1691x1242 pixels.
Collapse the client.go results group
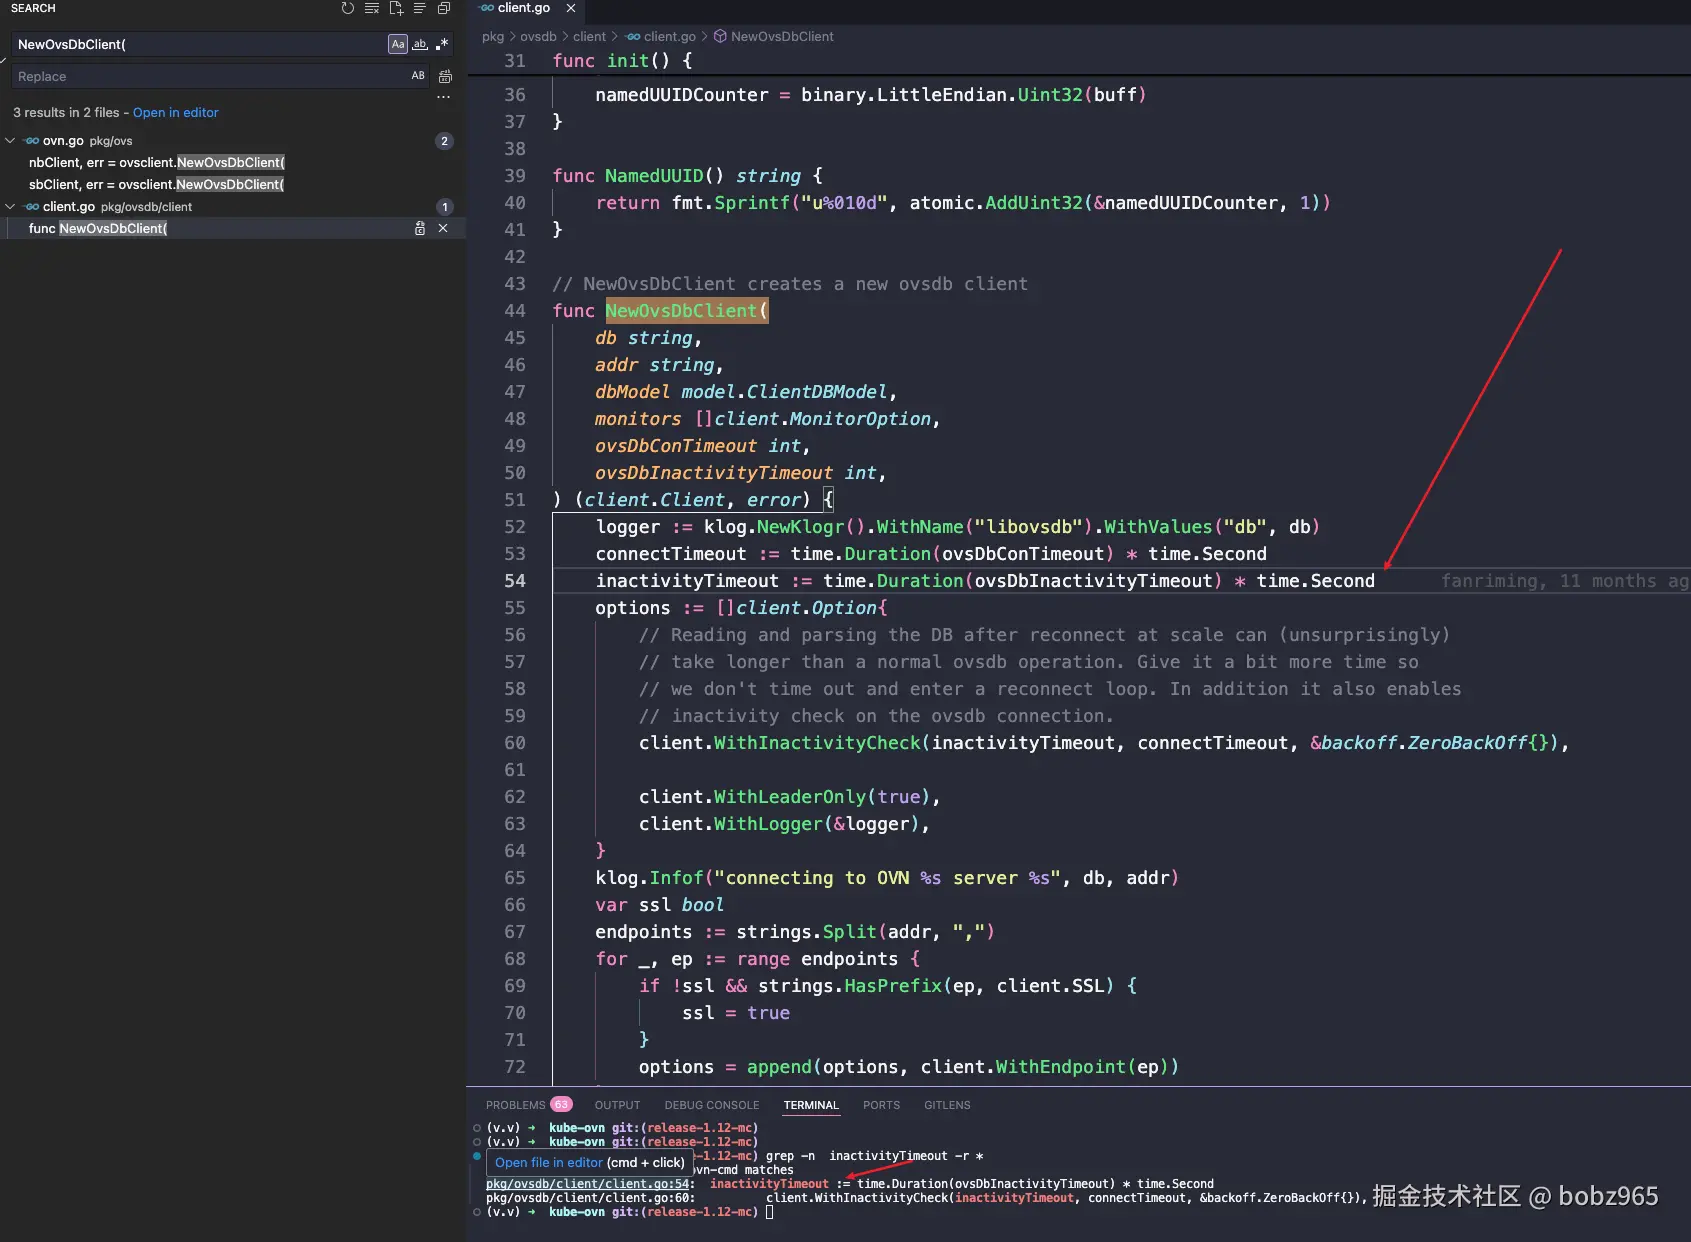[10, 207]
